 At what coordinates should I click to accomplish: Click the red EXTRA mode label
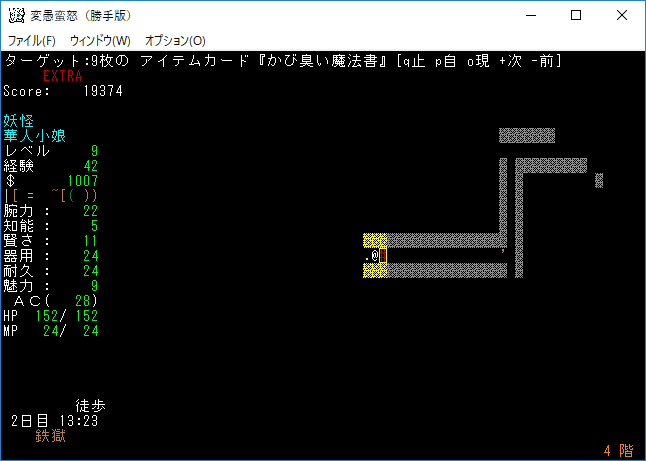pyautogui.click(x=63, y=76)
